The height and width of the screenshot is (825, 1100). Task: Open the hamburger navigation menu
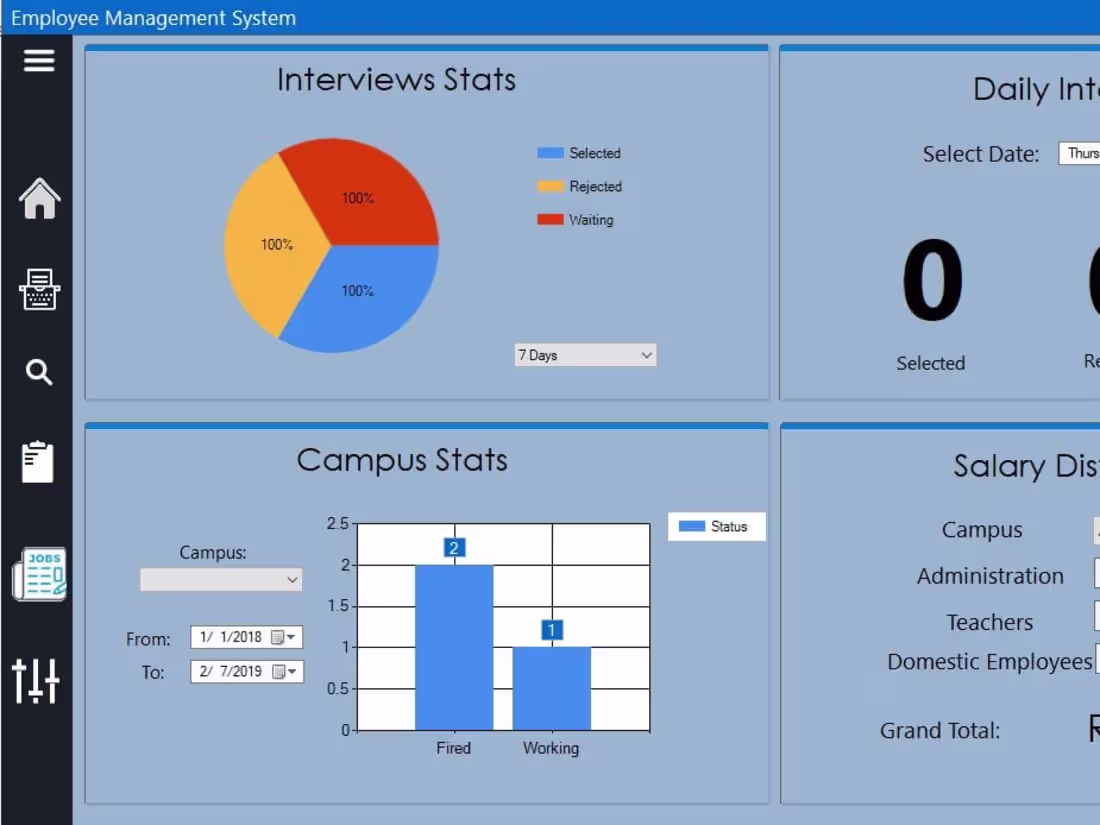39,60
